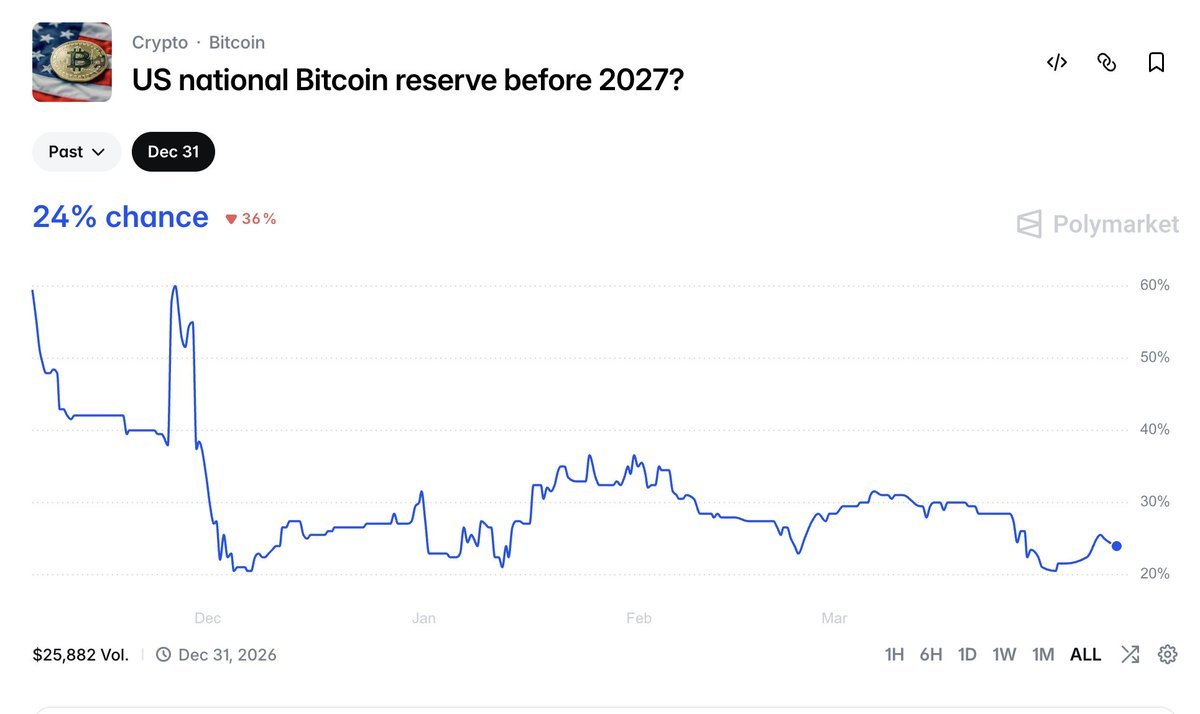Enable the 6H chart timeframe
The height and width of the screenshot is (714, 1200).
(x=931, y=654)
